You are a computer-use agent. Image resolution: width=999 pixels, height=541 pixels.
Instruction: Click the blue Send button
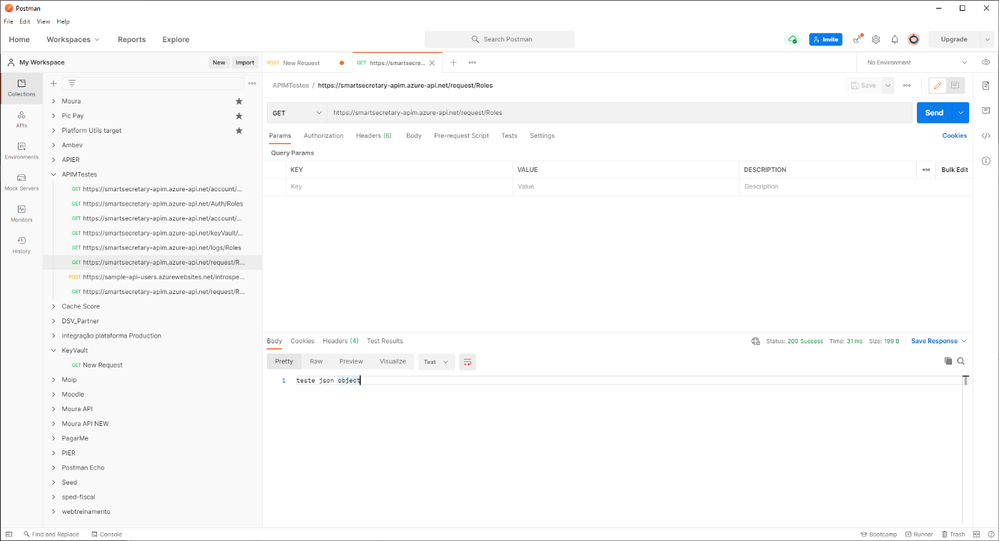point(934,113)
